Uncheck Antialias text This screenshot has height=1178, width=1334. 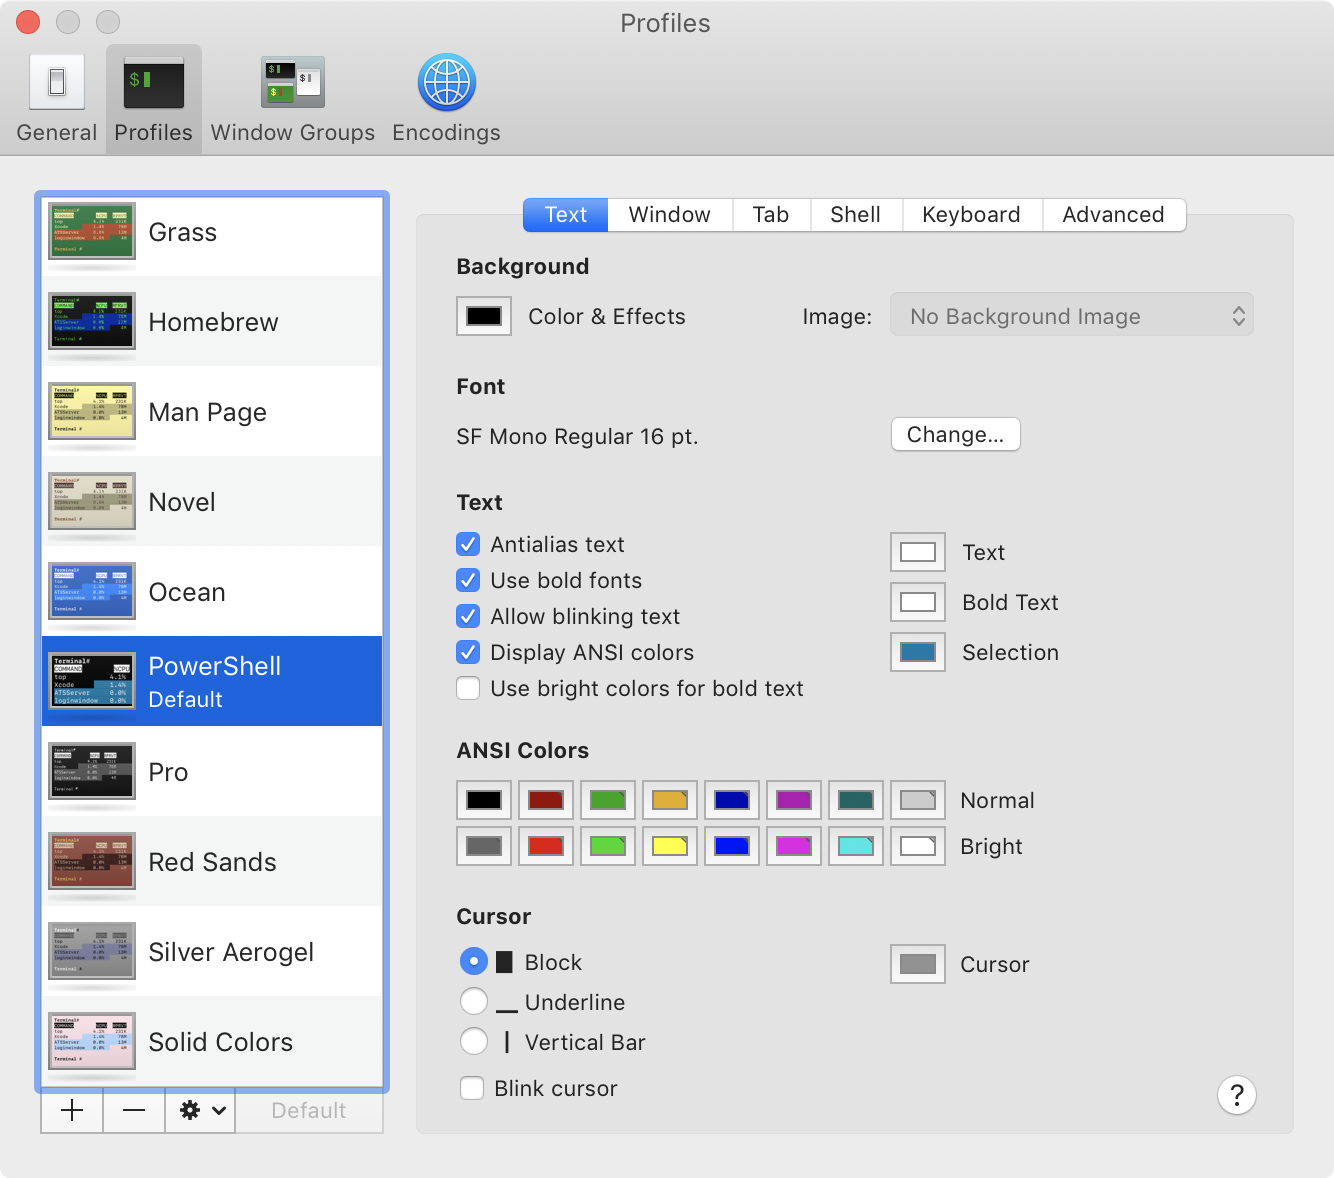pos(468,544)
